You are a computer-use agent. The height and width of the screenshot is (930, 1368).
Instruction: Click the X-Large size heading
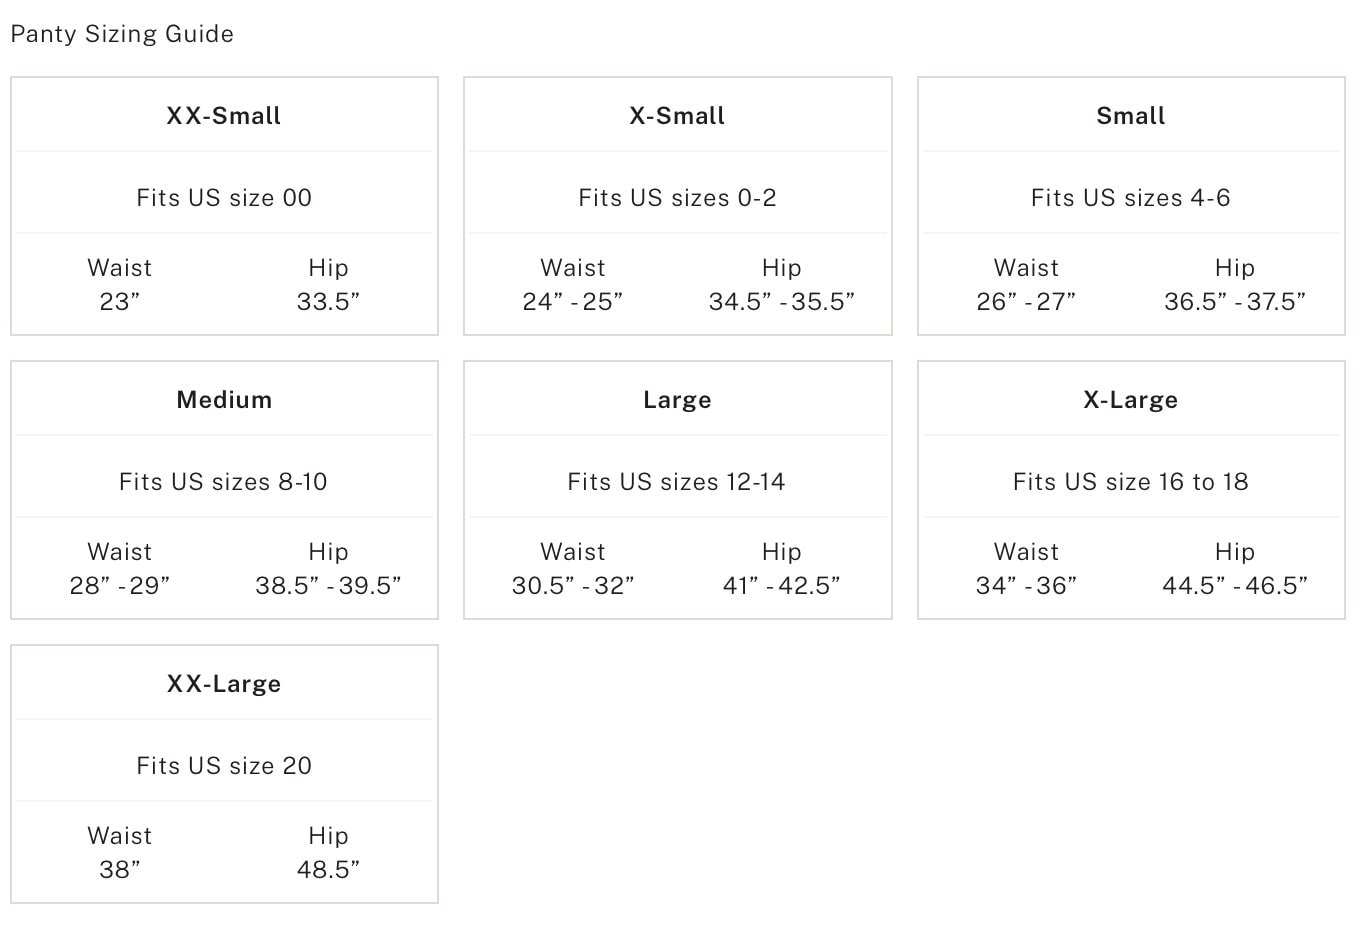[1131, 400]
